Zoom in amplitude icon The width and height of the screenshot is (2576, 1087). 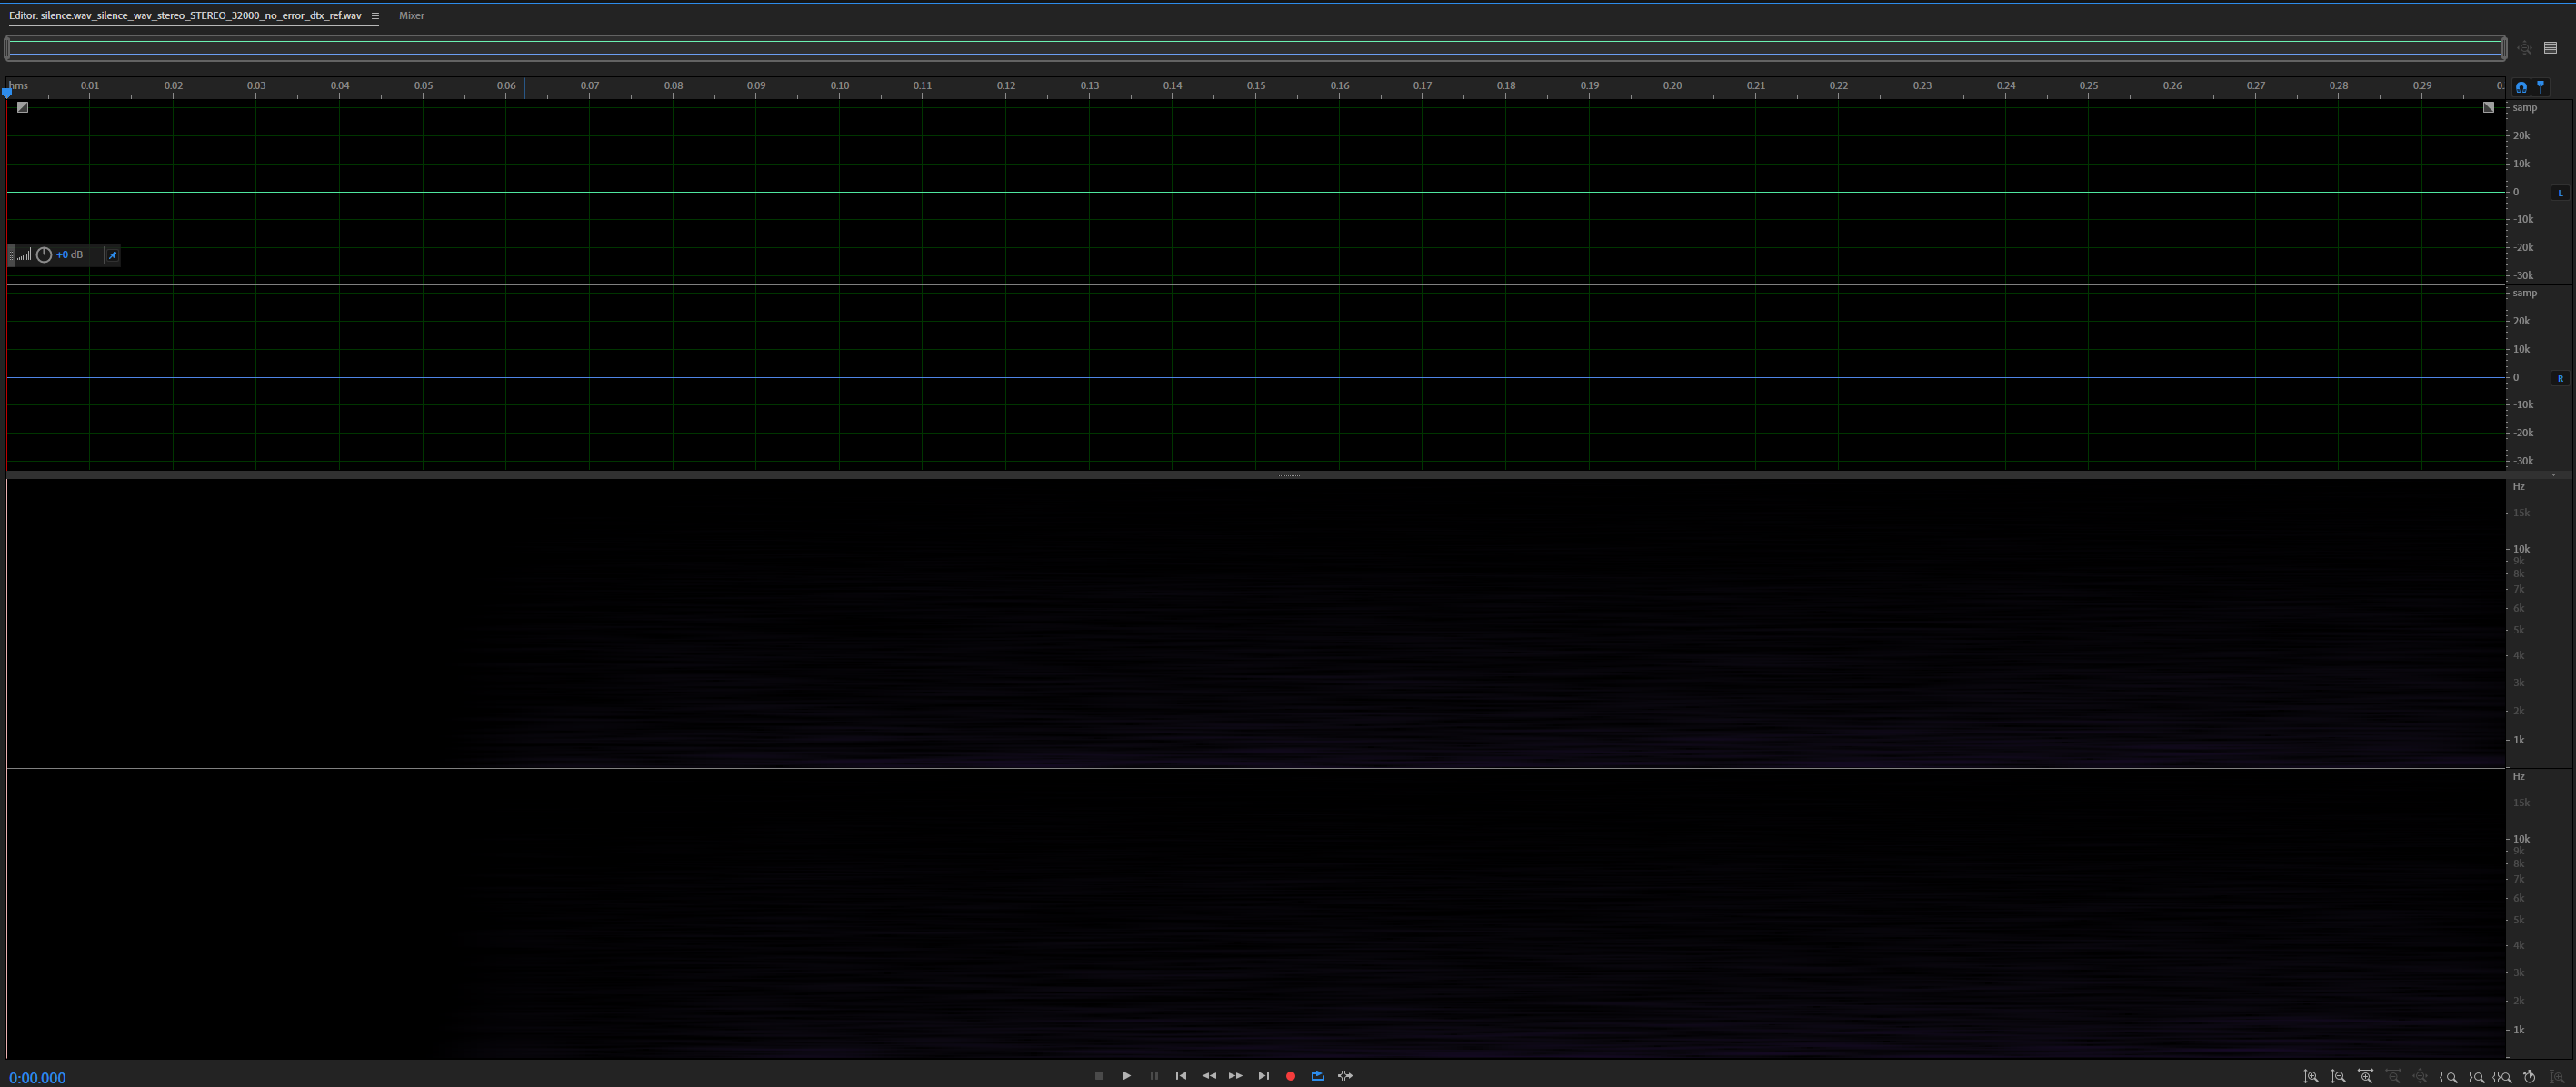click(2311, 1077)
